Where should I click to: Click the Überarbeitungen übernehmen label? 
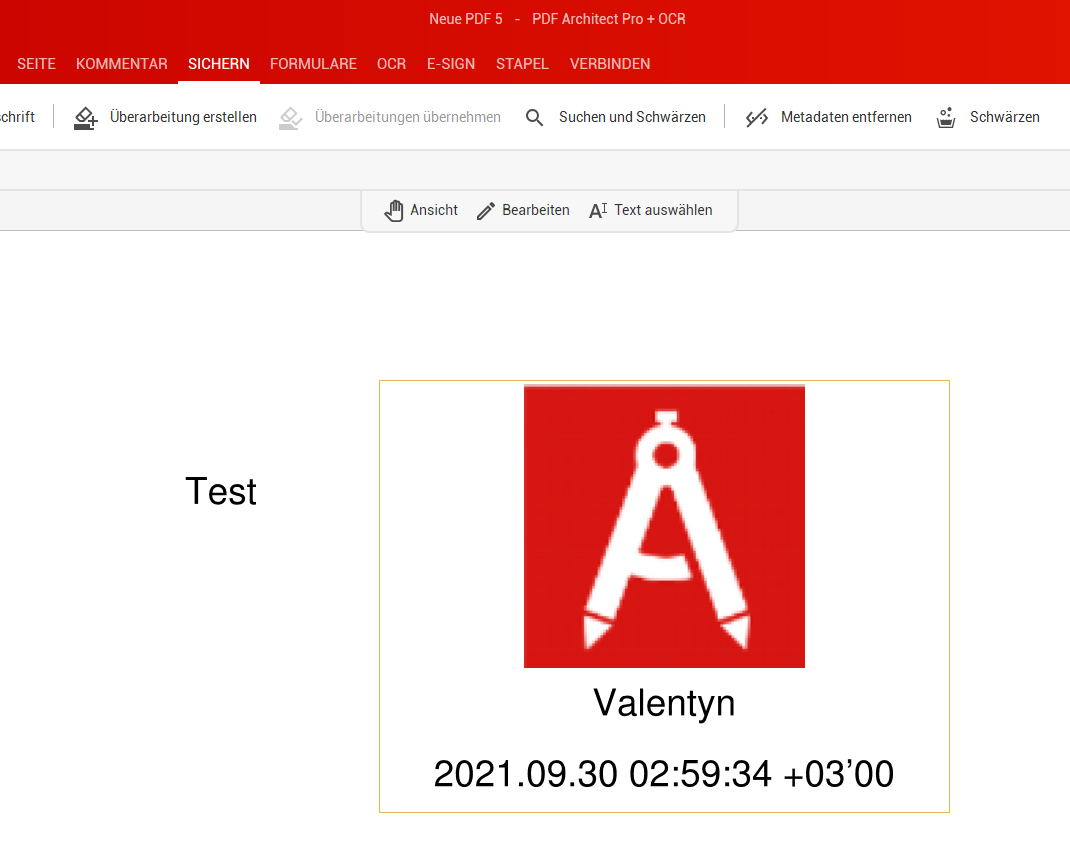click(407, 117)
